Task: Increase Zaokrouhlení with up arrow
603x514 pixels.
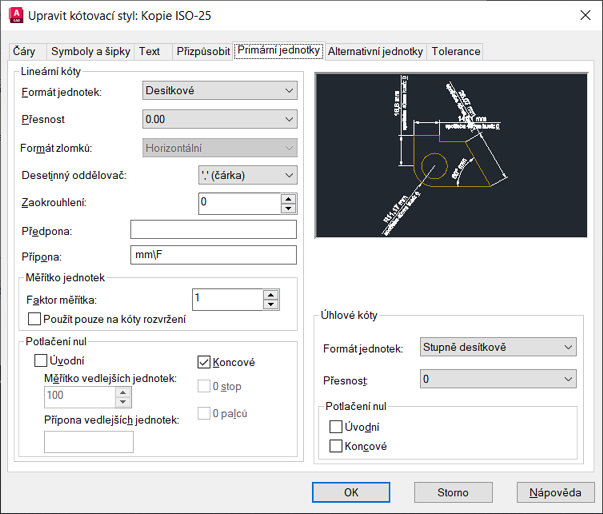Action: (288, 199)
